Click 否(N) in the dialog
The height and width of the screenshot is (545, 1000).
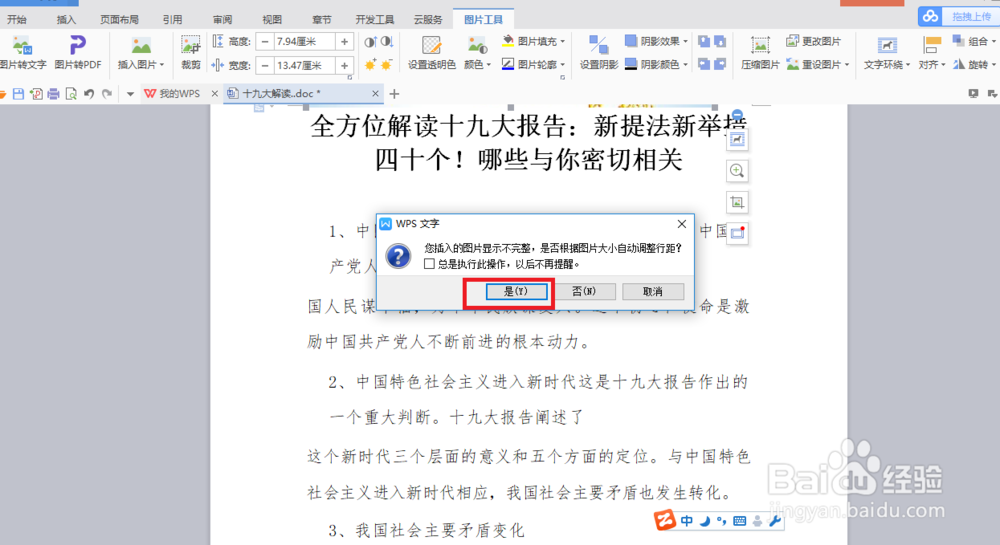point(584,291)
